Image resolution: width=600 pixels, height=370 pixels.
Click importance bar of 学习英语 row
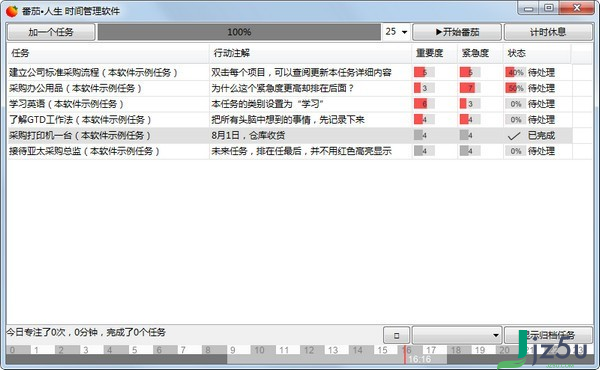(x=424, y=104)
